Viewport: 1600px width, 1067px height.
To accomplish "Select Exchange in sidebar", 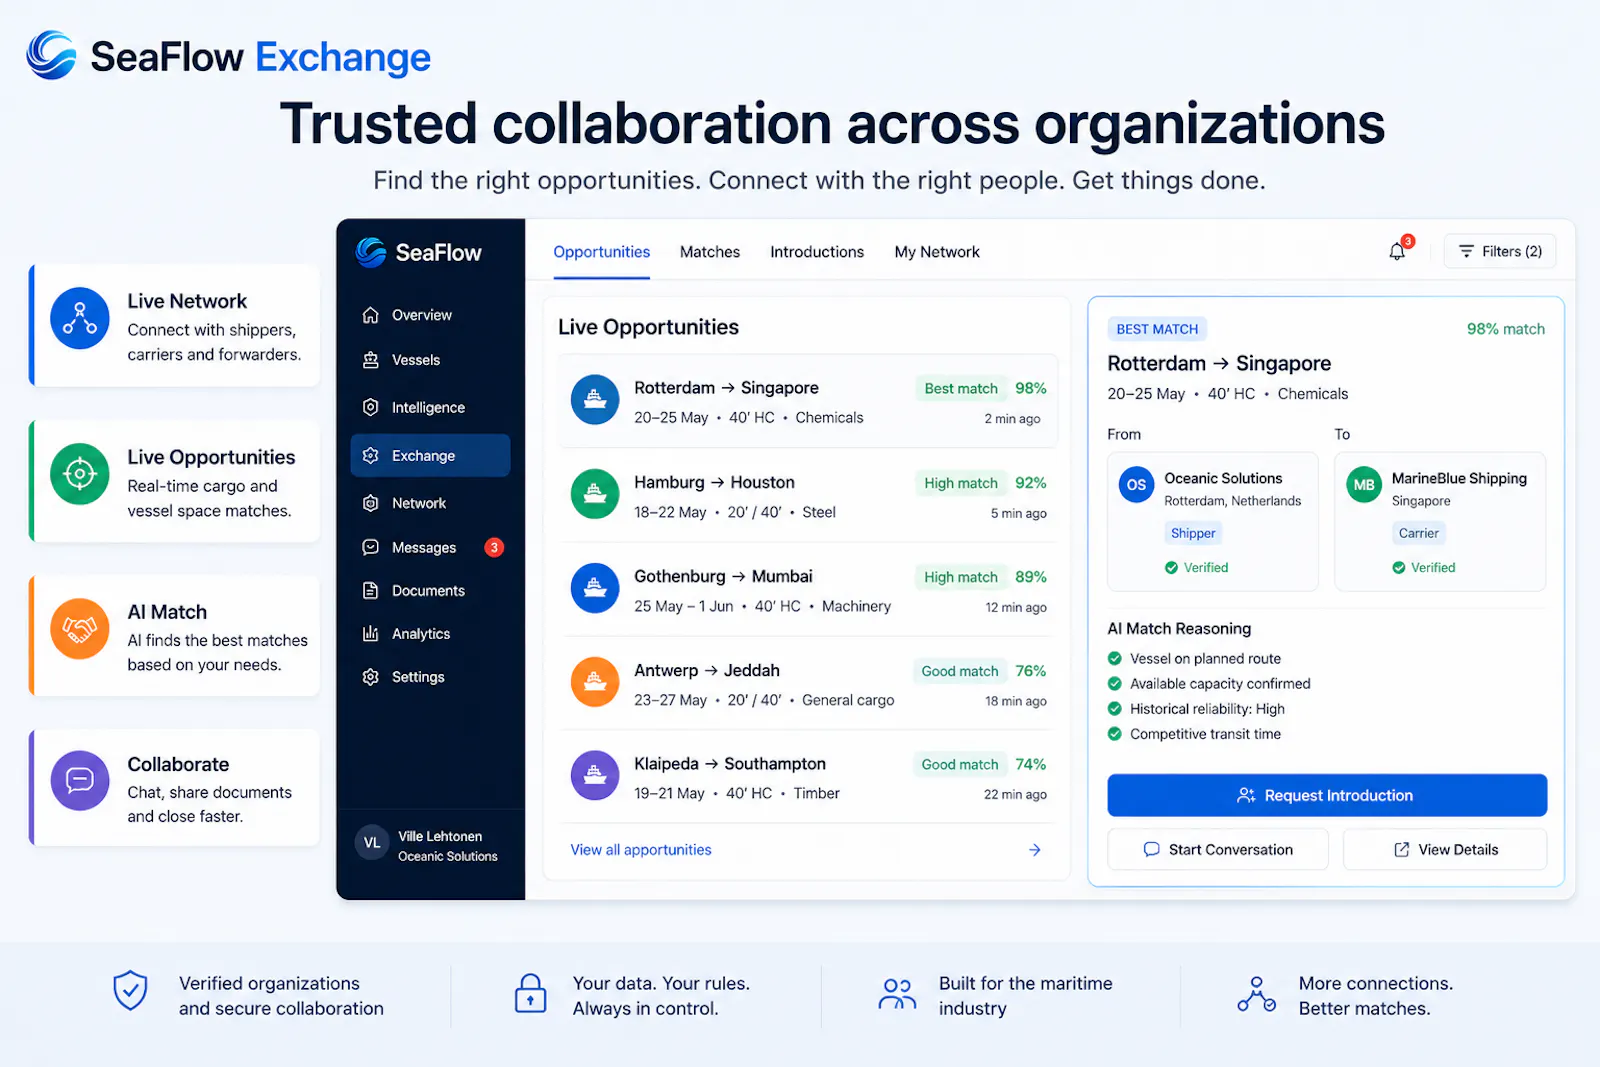I will 430,455.
